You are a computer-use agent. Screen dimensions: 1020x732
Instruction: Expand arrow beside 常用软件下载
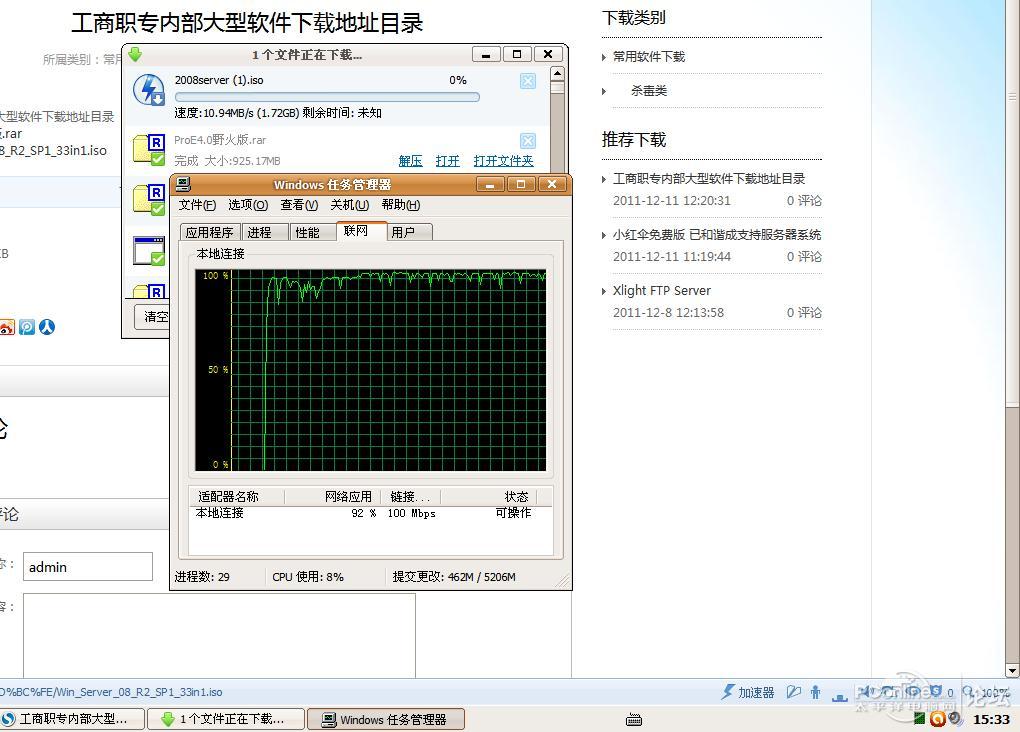[604, 57]
